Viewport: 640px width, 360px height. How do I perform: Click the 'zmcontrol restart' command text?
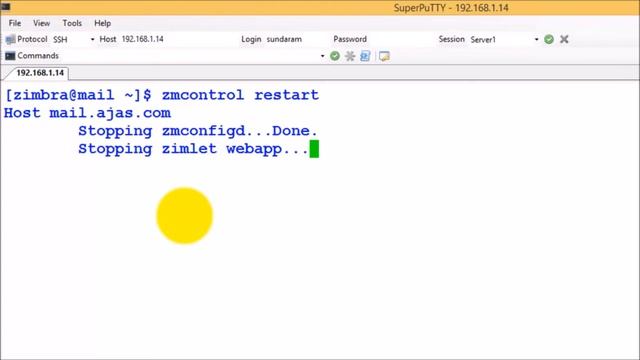click(x=240, y=95)
